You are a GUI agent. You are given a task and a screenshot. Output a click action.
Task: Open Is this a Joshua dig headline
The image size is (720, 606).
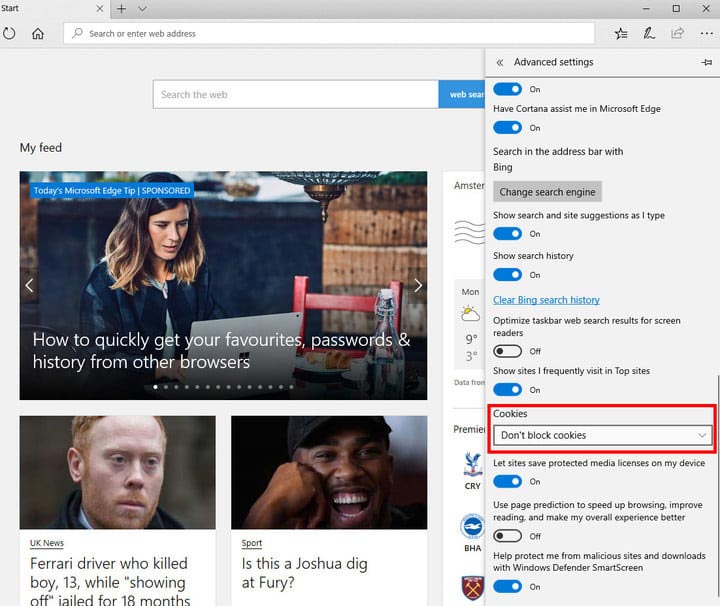tap(304, 572)
